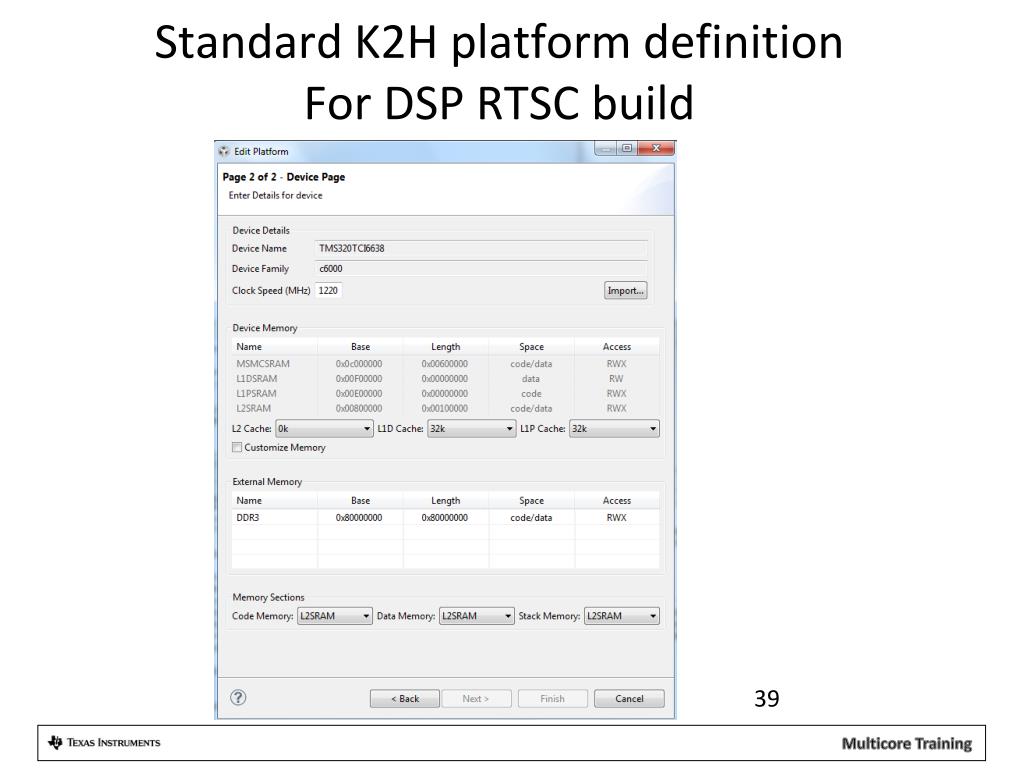Image resolution: width=1024 pixels, height=768 pixels.
Task: Click the Next > button
Action: (475, 699)
